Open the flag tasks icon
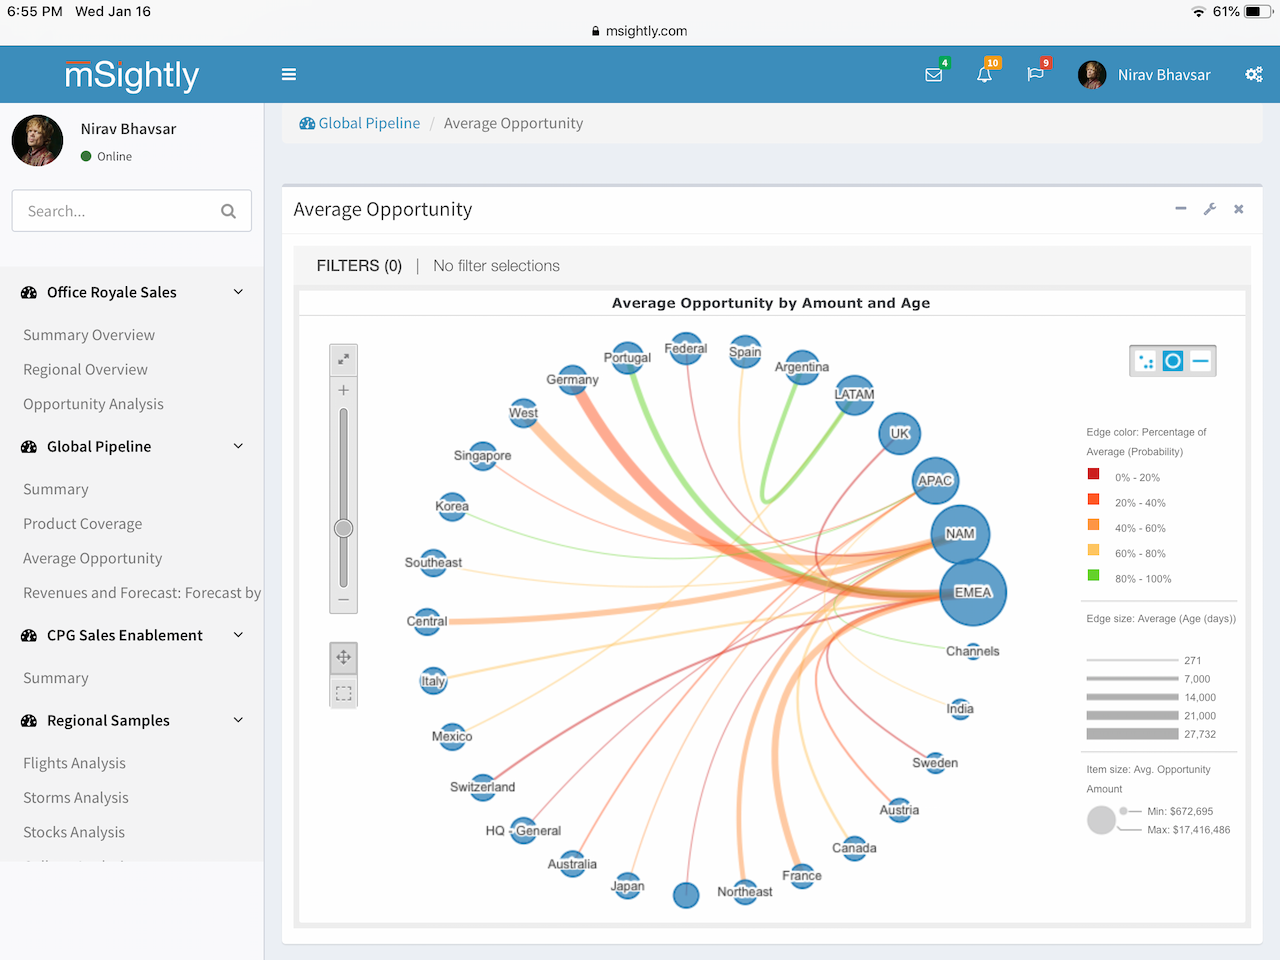Screen dimensions: 1280x960 click(1035, 75)
